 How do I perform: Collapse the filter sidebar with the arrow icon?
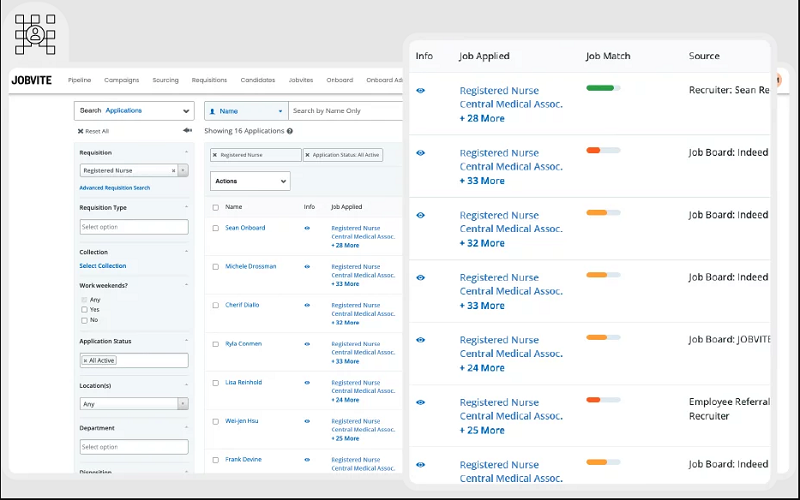pyautogui.click(x=187, y=131)
